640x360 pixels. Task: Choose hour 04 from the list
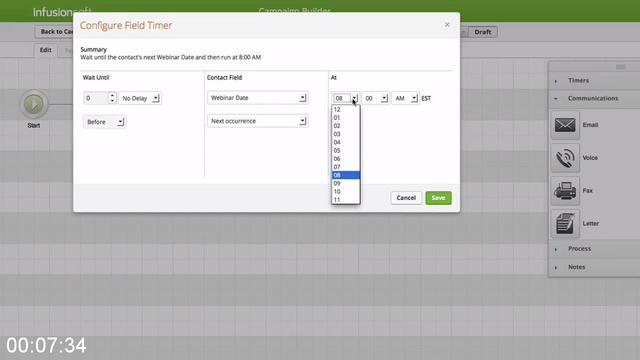pos(346,142)
